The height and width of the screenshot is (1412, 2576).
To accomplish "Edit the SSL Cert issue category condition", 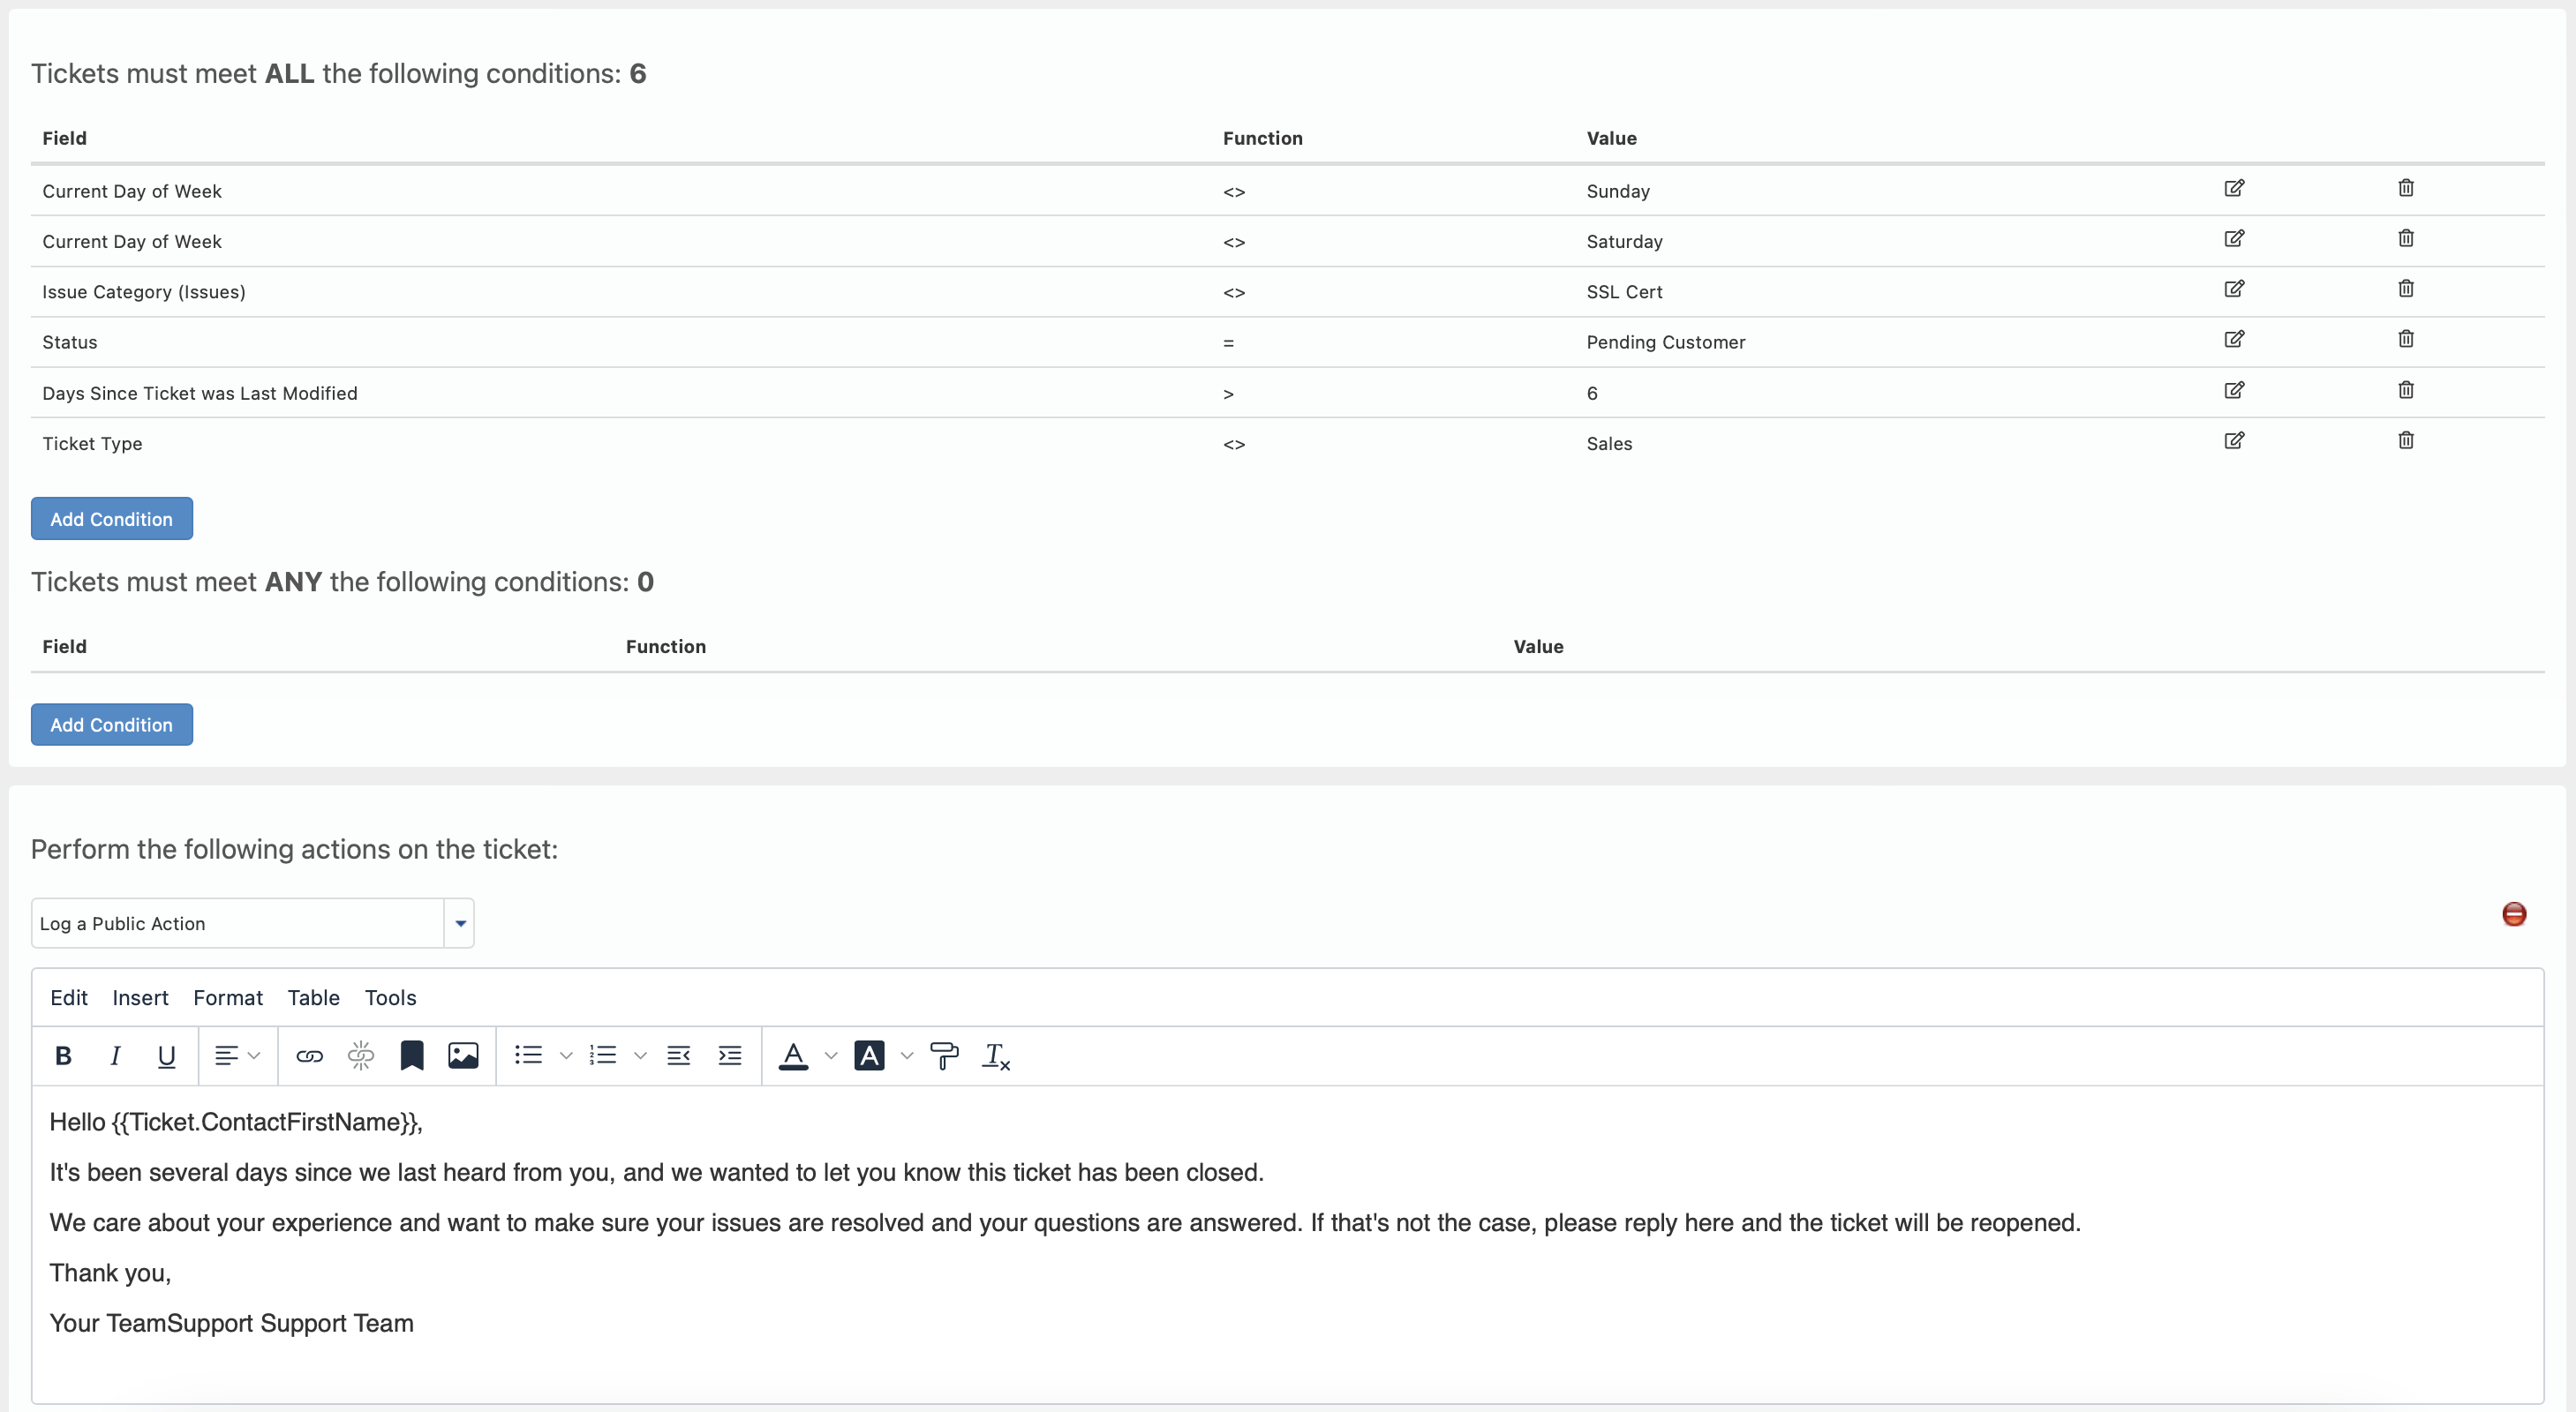I will 2234,289.
